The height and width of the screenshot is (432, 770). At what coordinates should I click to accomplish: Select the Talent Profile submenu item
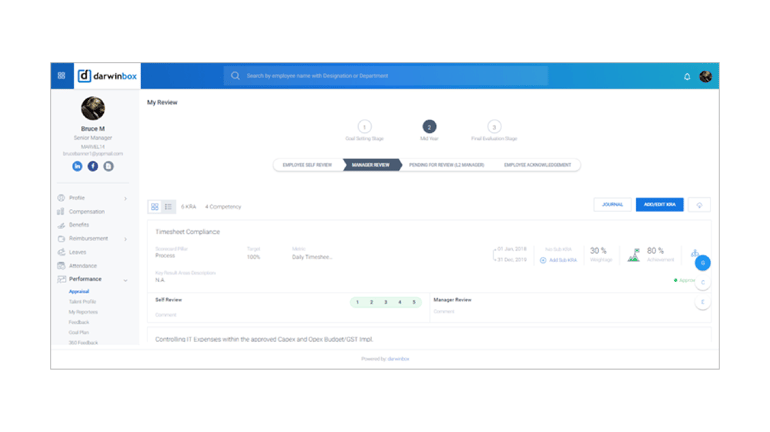(82, 301)
